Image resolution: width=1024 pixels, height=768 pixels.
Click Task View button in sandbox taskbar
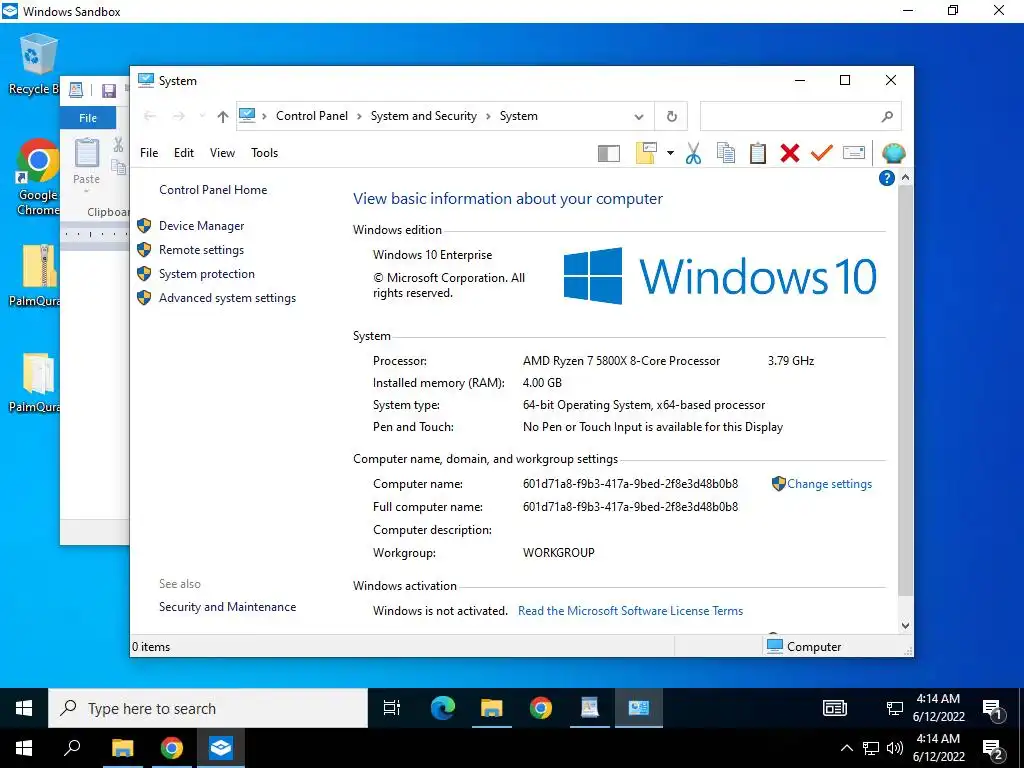392,709
